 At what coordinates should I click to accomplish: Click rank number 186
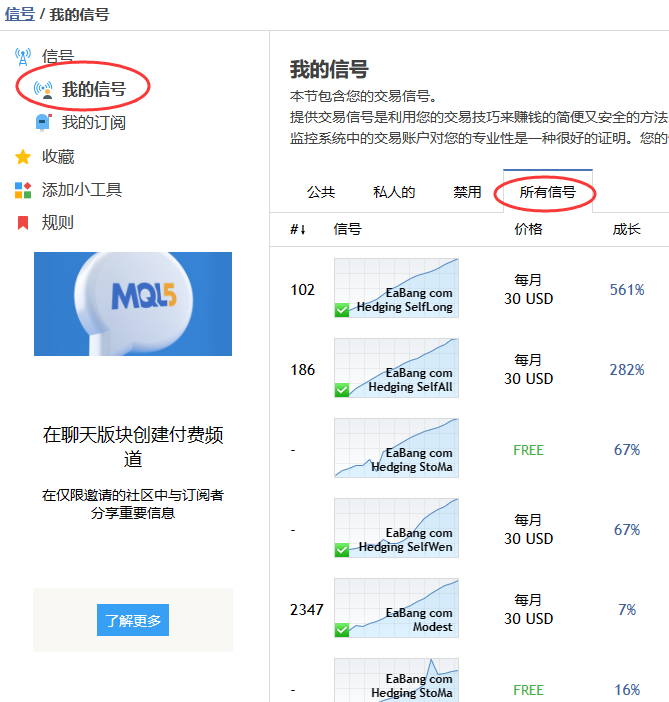tap(303, 370)
